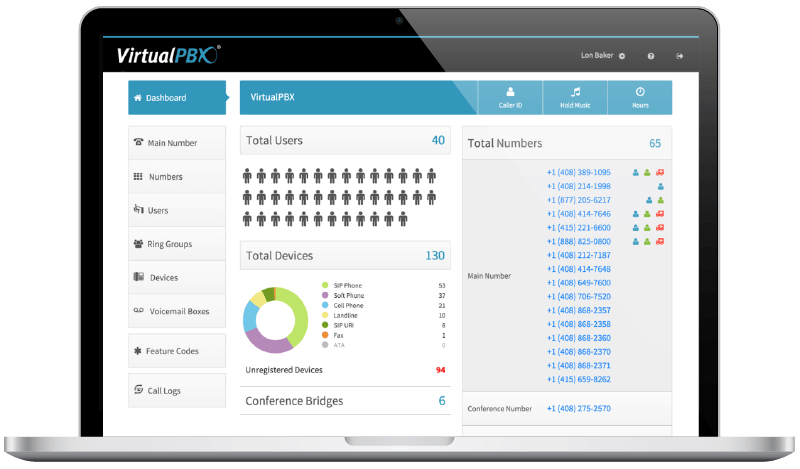The width and height of the screenshot is (800, 469).
Task: Open Caller ID settings
Action: (510, 97)
